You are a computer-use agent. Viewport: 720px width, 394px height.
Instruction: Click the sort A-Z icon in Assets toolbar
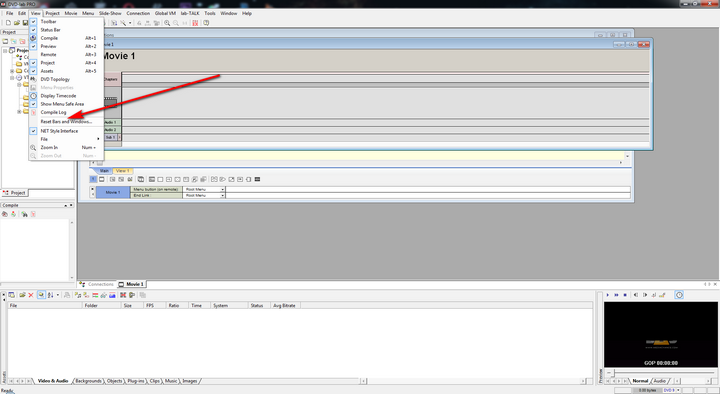click(51, 295)
